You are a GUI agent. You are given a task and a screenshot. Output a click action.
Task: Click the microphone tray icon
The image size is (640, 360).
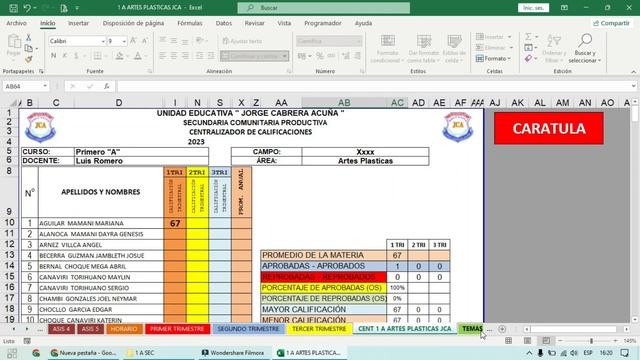tap(540, 353)
